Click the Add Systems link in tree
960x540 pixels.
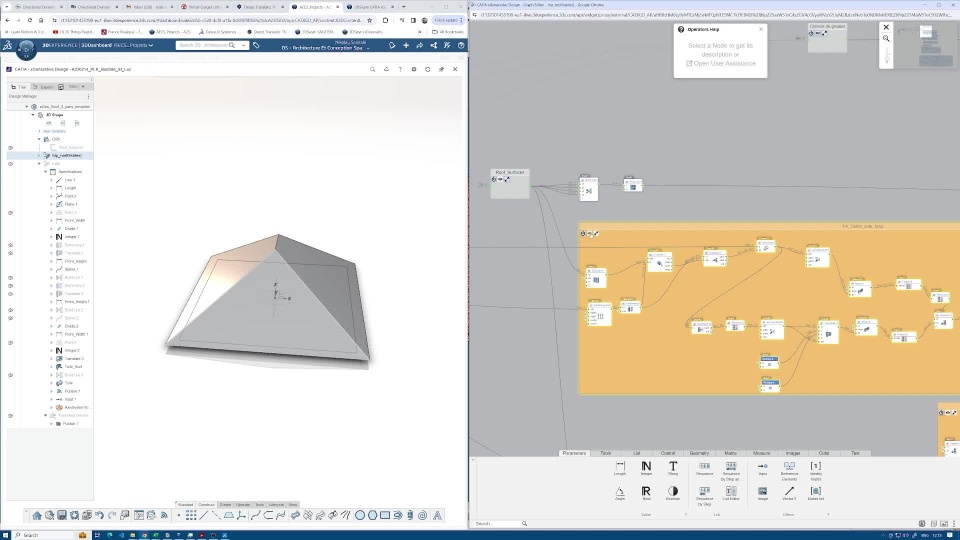pos(54,131)
